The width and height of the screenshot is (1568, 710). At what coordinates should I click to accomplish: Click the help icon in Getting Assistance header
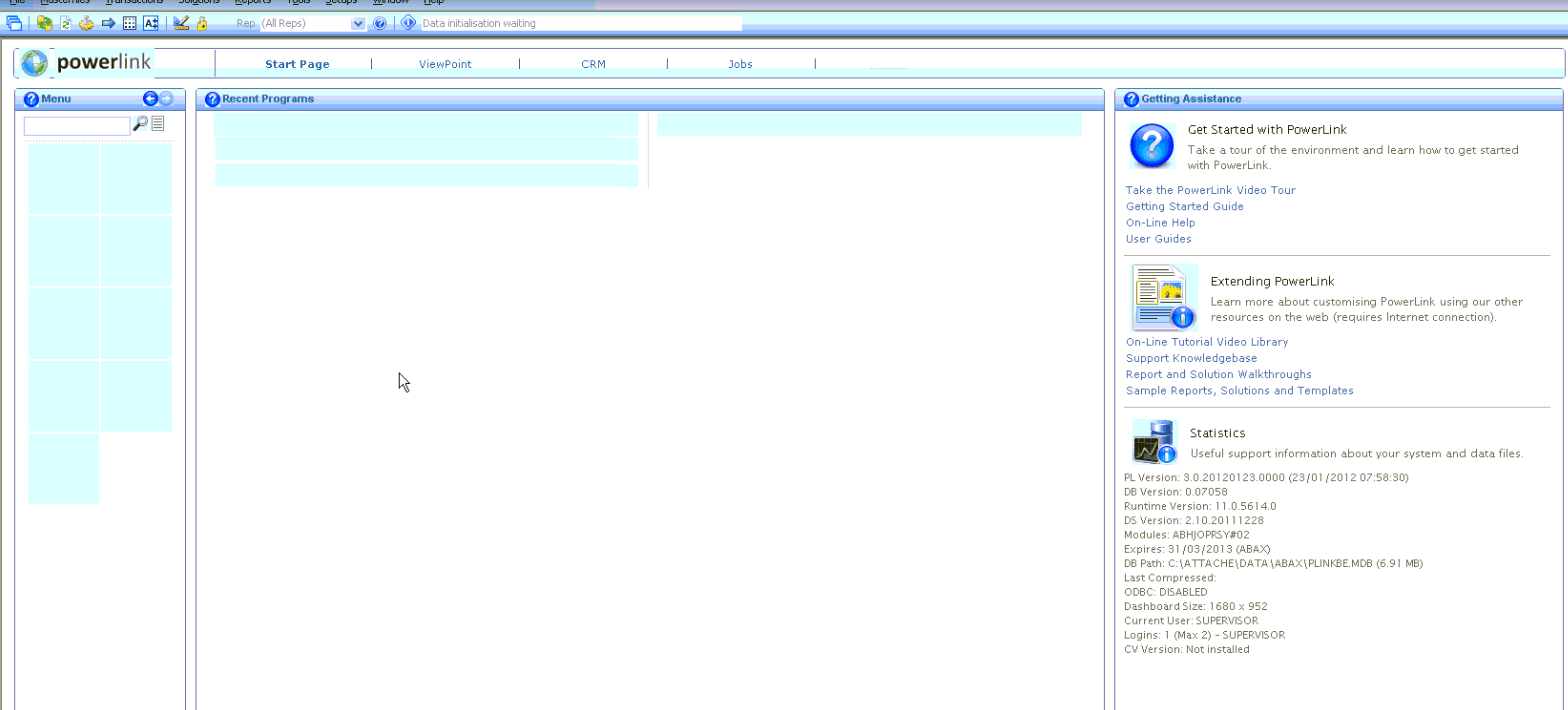click(x=1132, y=99)
